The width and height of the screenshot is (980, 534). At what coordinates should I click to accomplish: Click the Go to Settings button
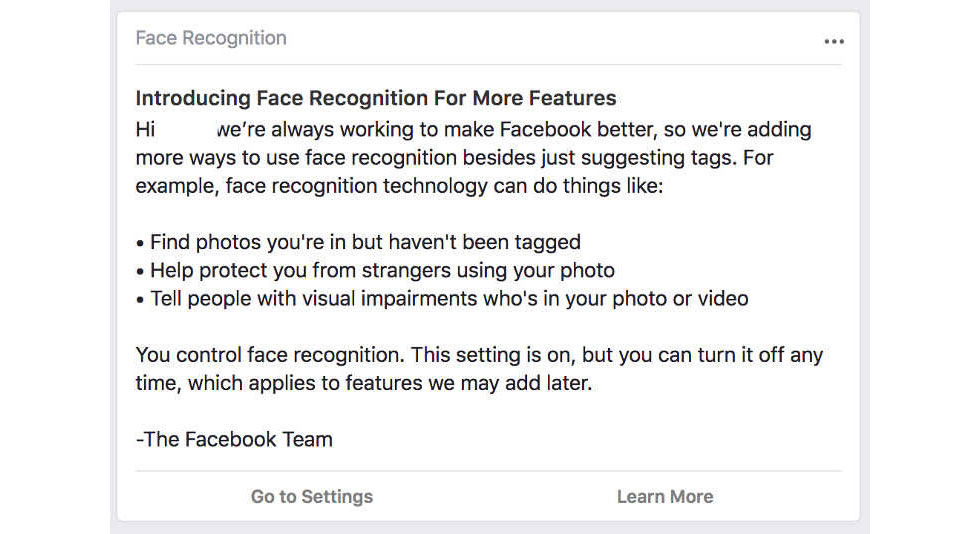[x=311, y=496]
